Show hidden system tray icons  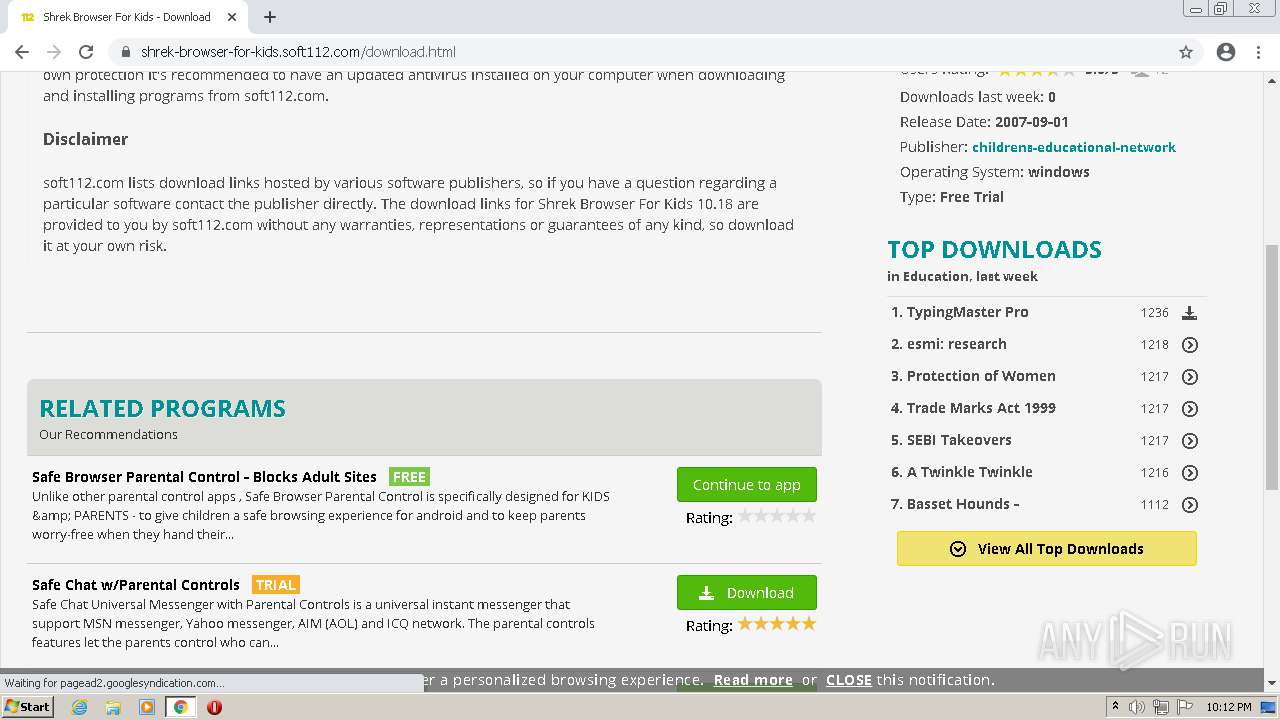(1115, 707)
